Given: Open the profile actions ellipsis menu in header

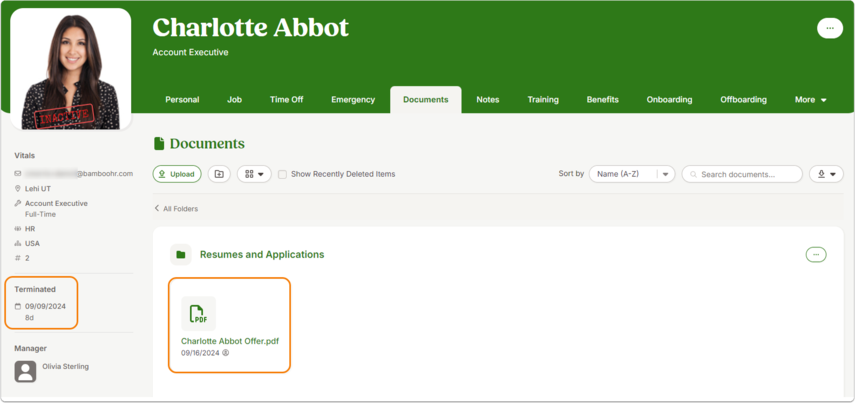Looking at the screenshot, I should [829, 28].
